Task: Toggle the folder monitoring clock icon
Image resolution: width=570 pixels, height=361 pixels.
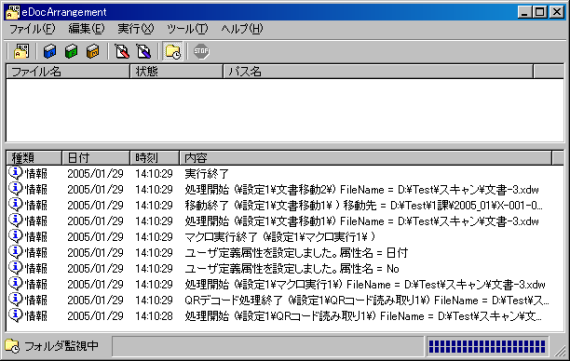Action: (173, 51)
